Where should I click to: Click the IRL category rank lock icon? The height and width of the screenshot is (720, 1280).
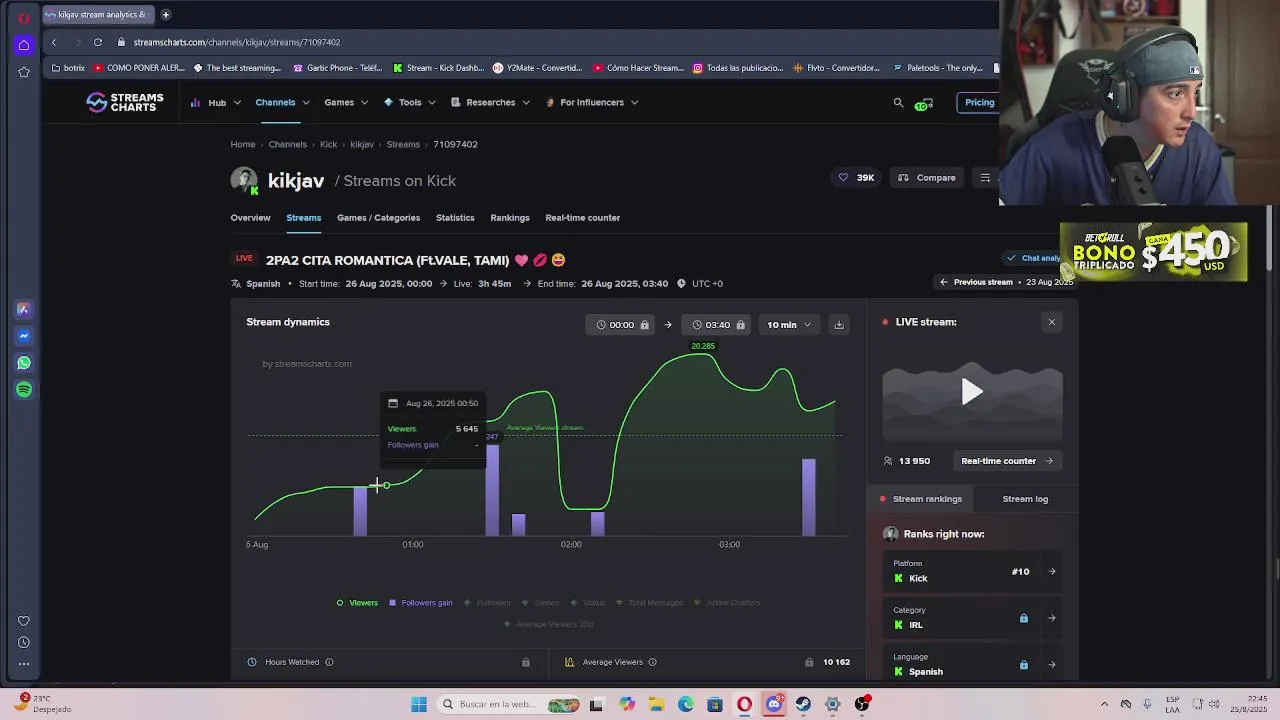click(1023, 618)
